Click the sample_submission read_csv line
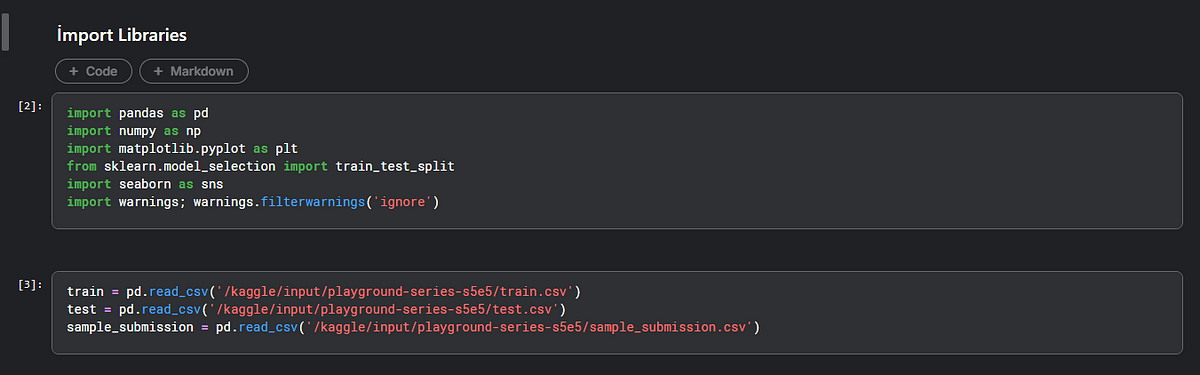Image resolution: width=1200 pixels, height=375 pixels. pyautogui.click(x=413, y=327)
